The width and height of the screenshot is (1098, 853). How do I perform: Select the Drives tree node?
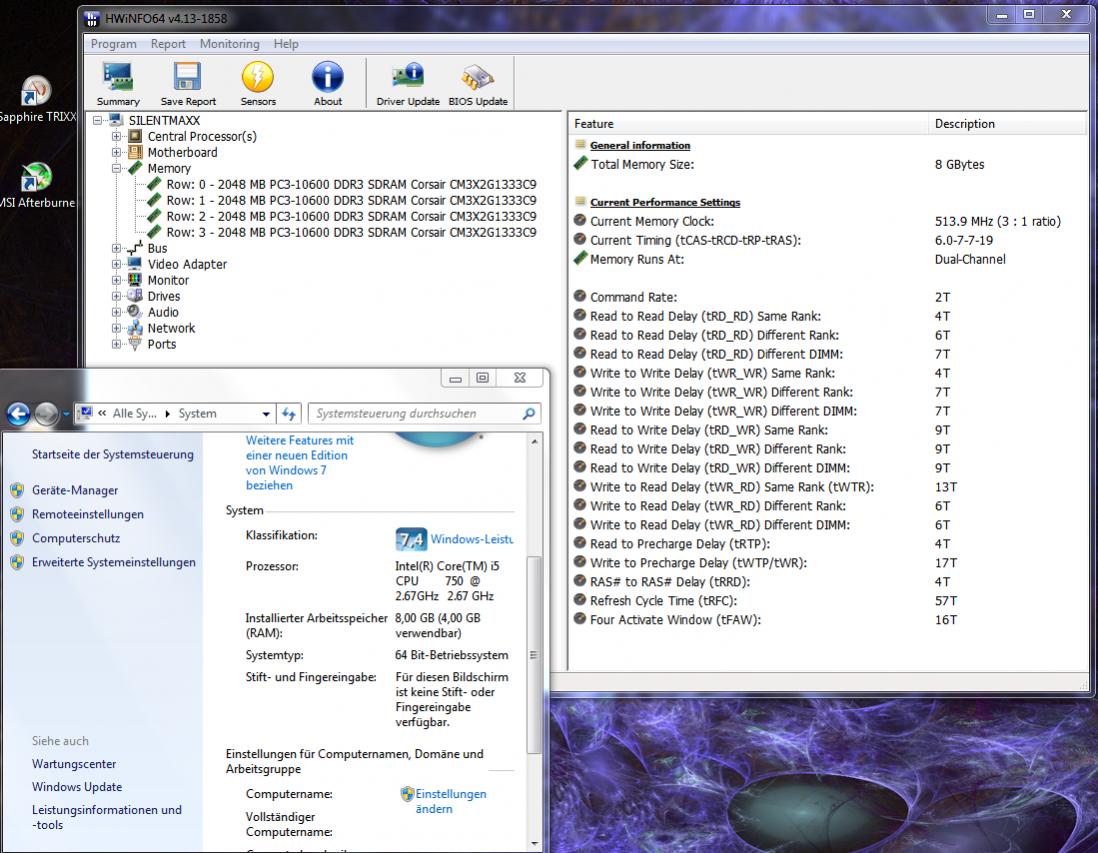coord(164,297)
